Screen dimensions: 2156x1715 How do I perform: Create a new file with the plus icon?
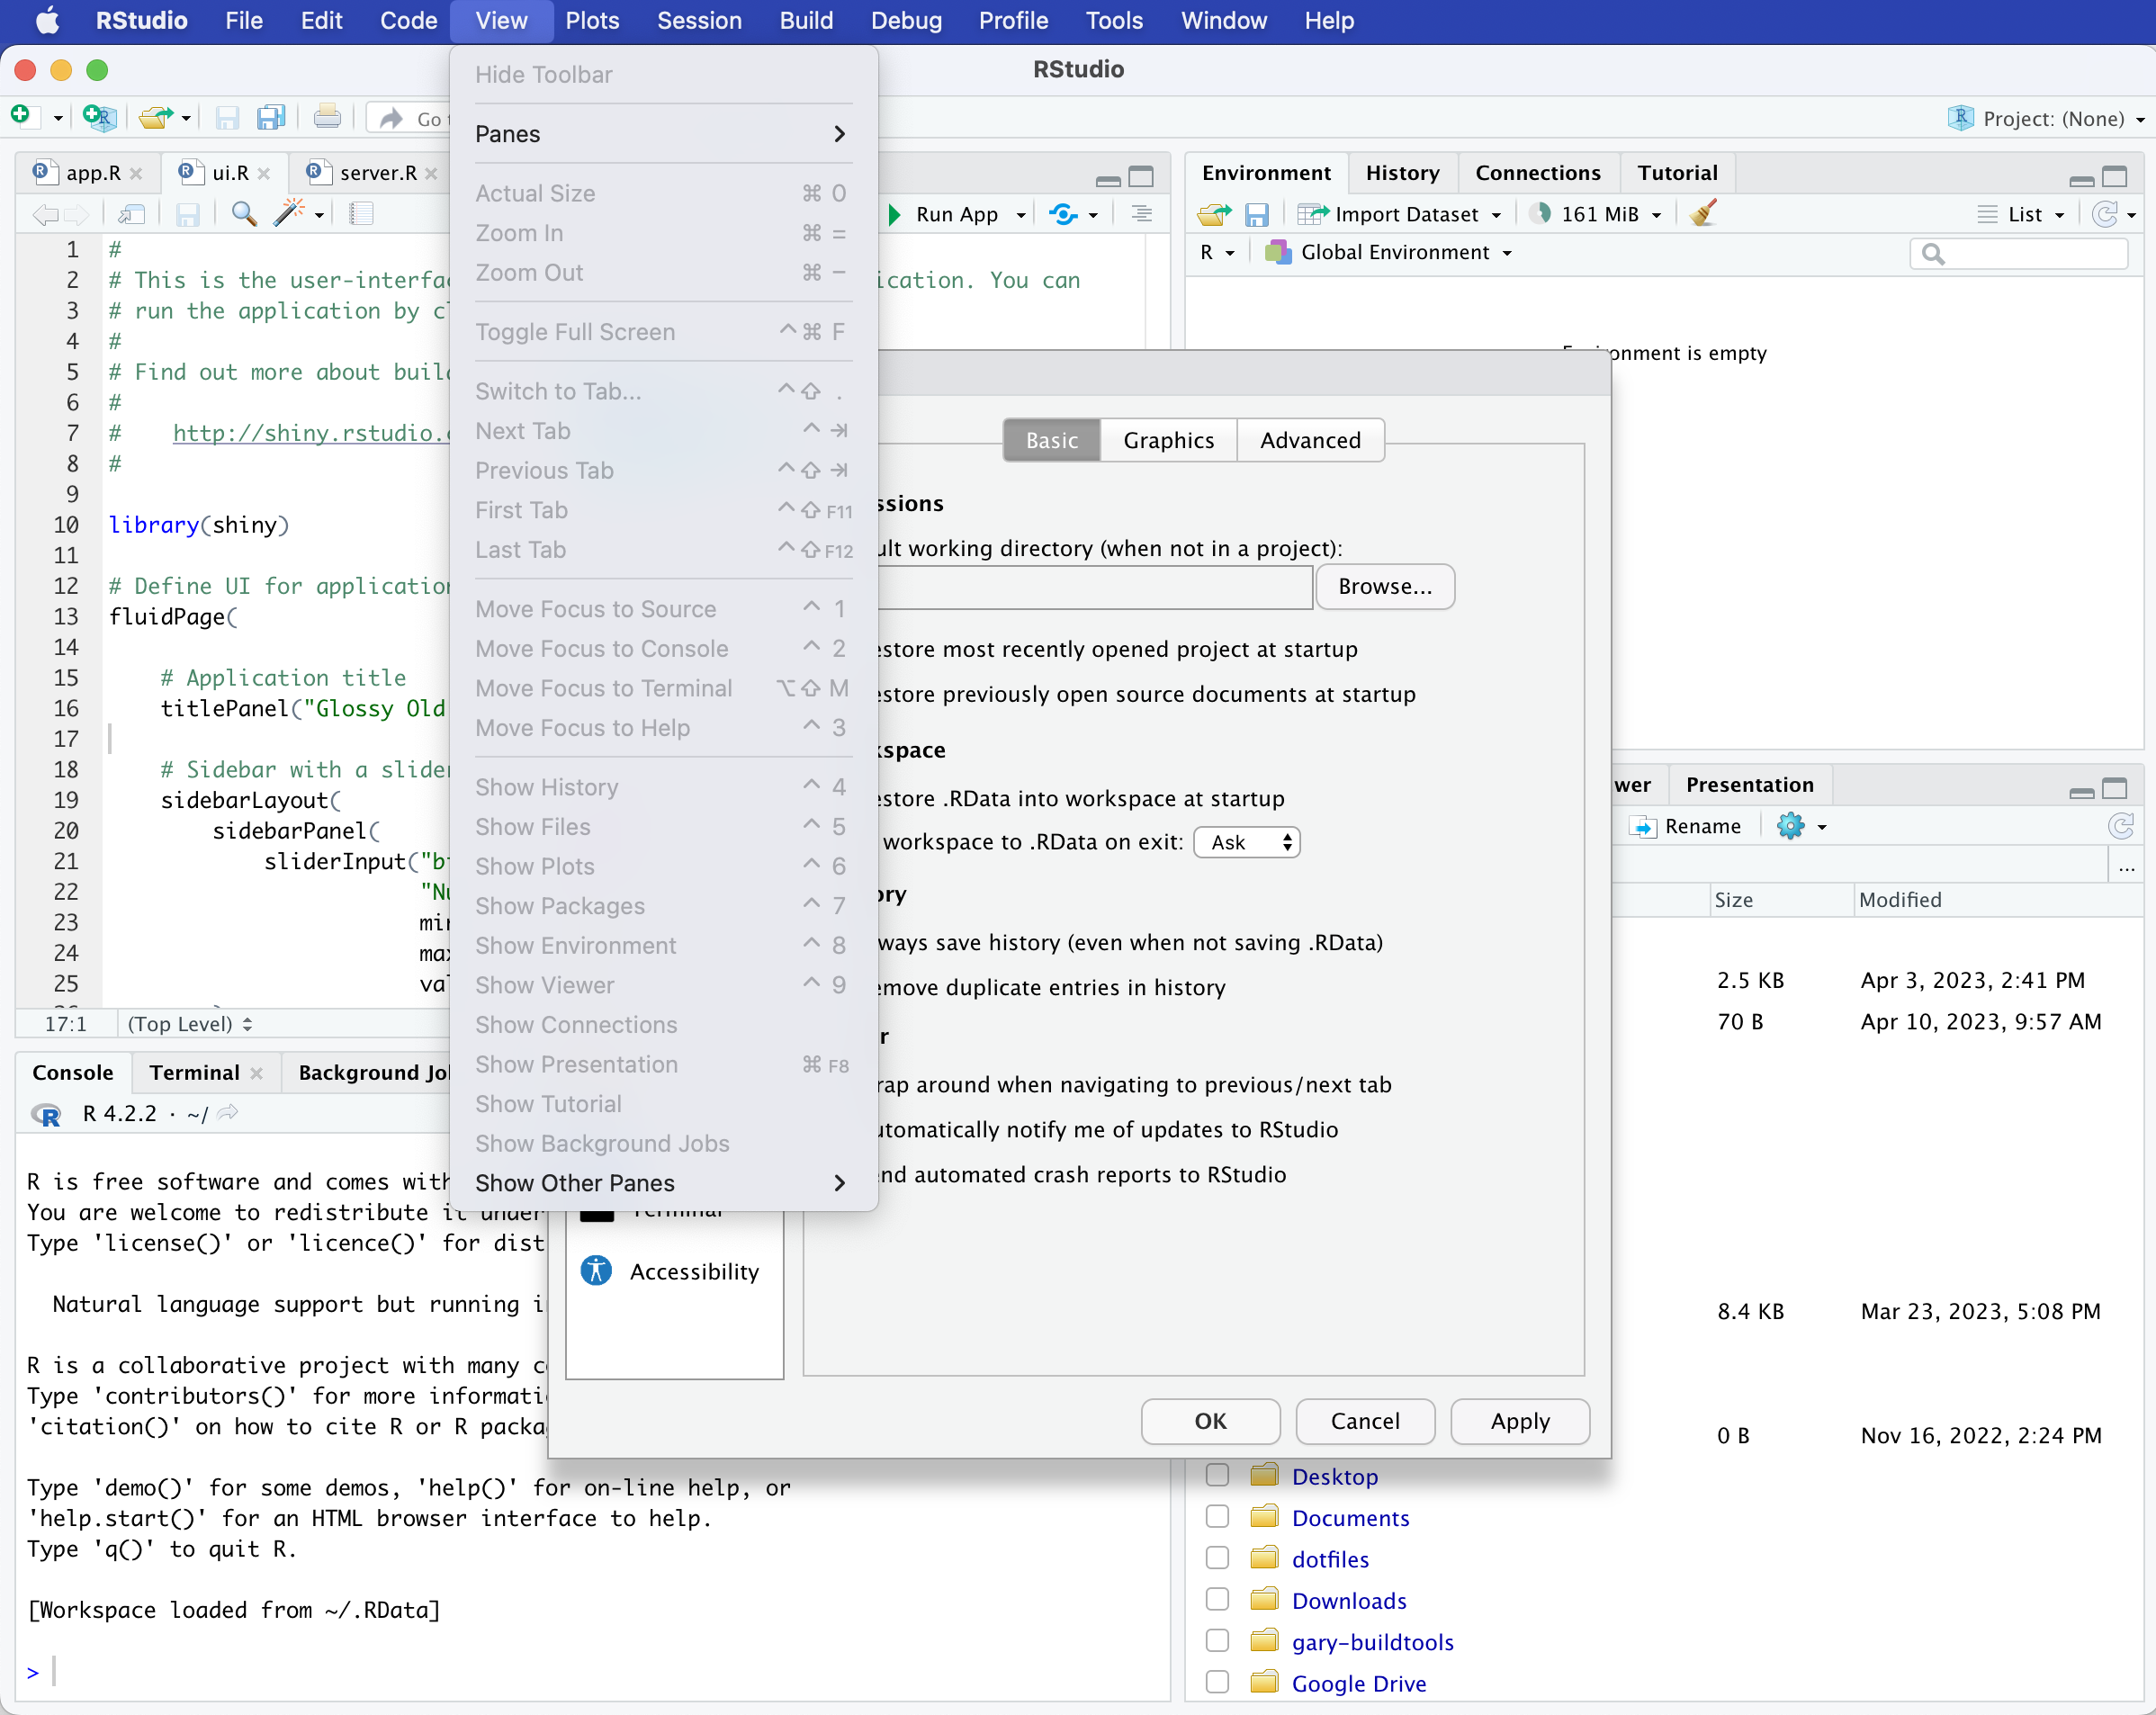click(x=21, y=117)
